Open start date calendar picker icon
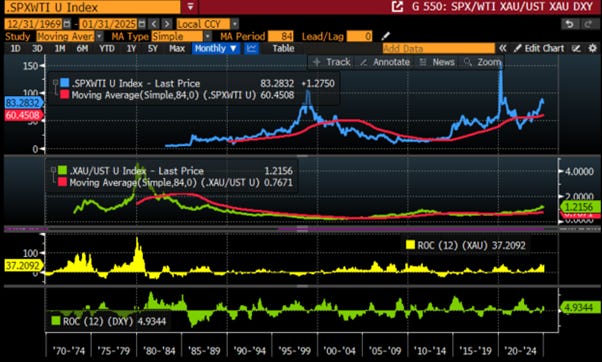 point(67,24)
